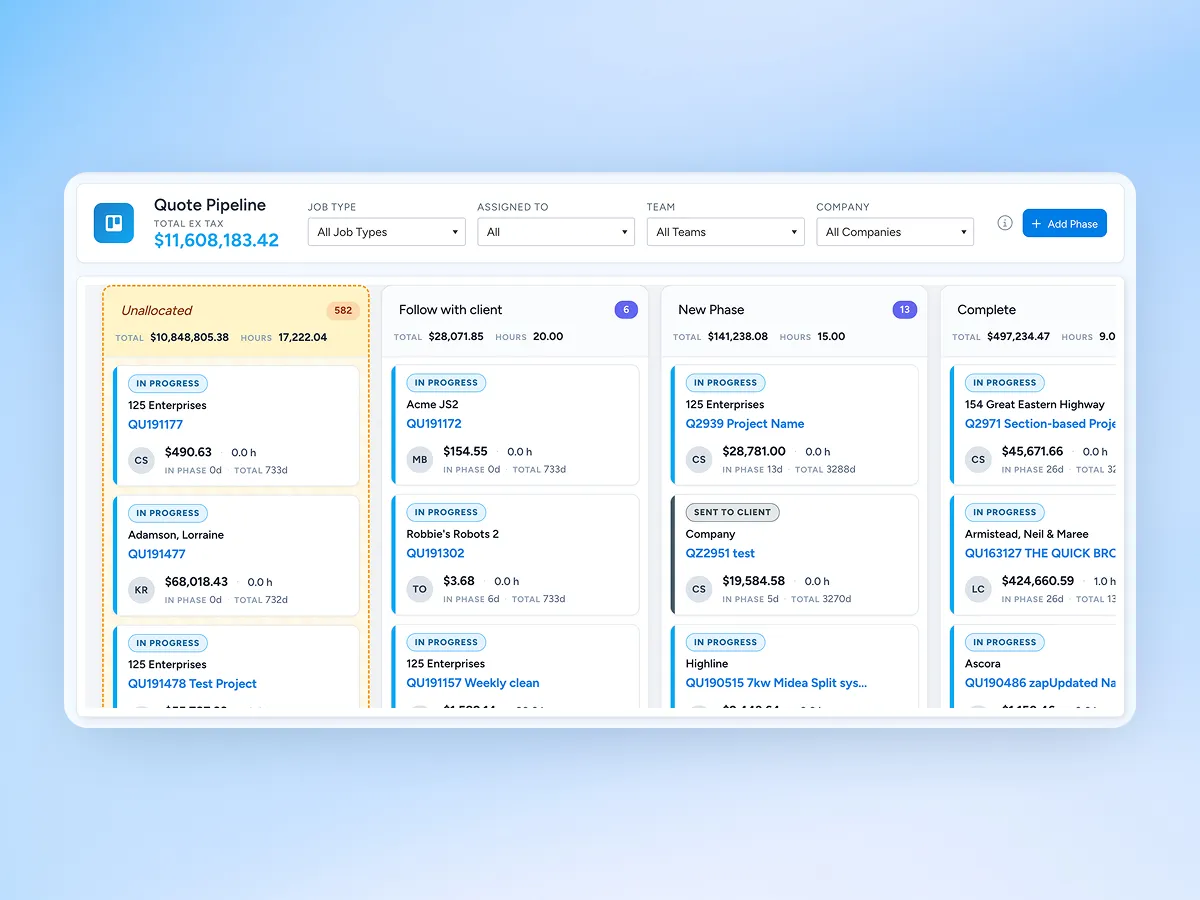Click the Sent to Client status badge

pos(733,512)
